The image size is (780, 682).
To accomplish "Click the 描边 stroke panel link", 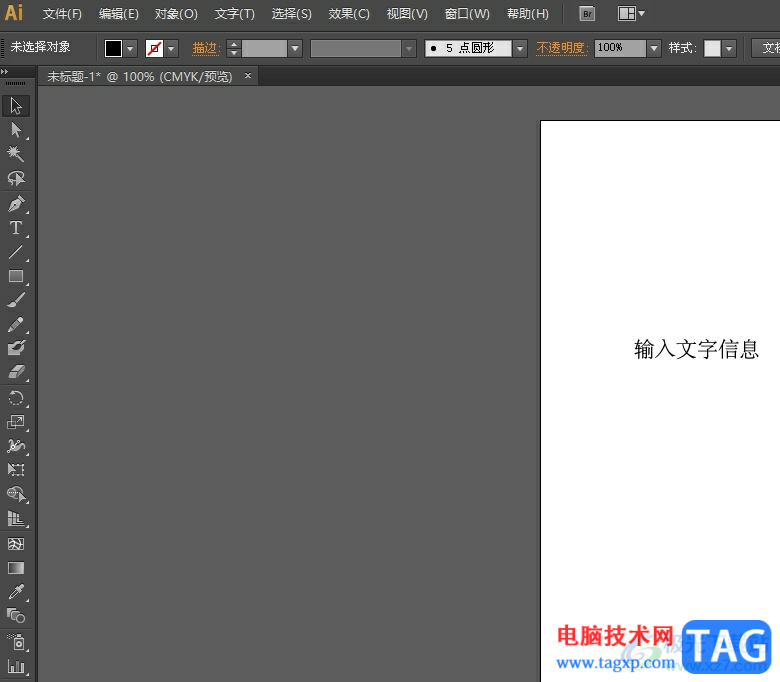I will [x=205, y=48].
